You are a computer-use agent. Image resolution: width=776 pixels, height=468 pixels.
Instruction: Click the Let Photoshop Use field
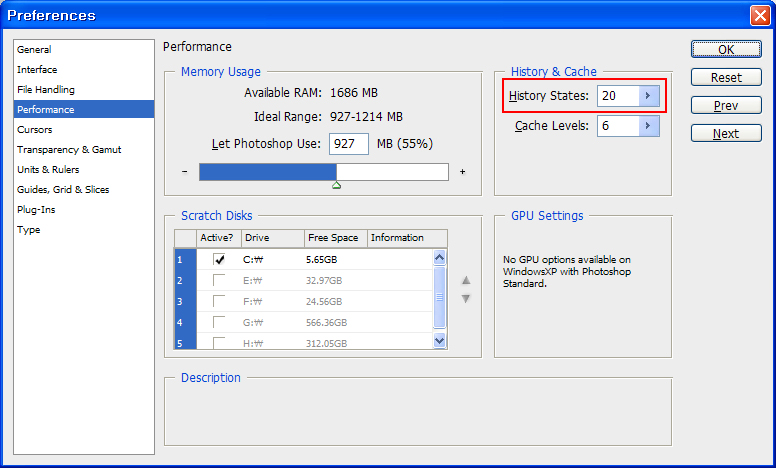[x=349, y=144]
